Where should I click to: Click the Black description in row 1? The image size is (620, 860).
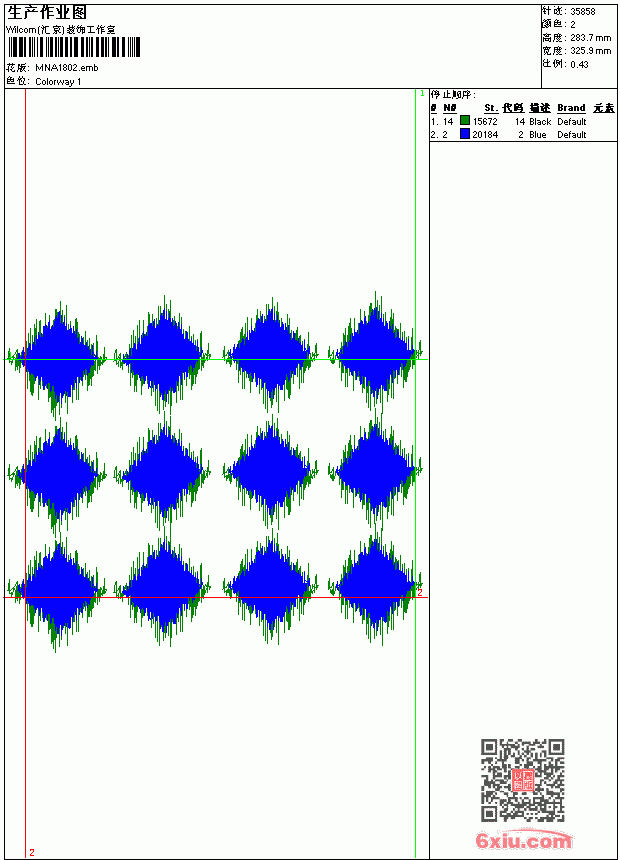pyautogui.click(x=540, y=122)
